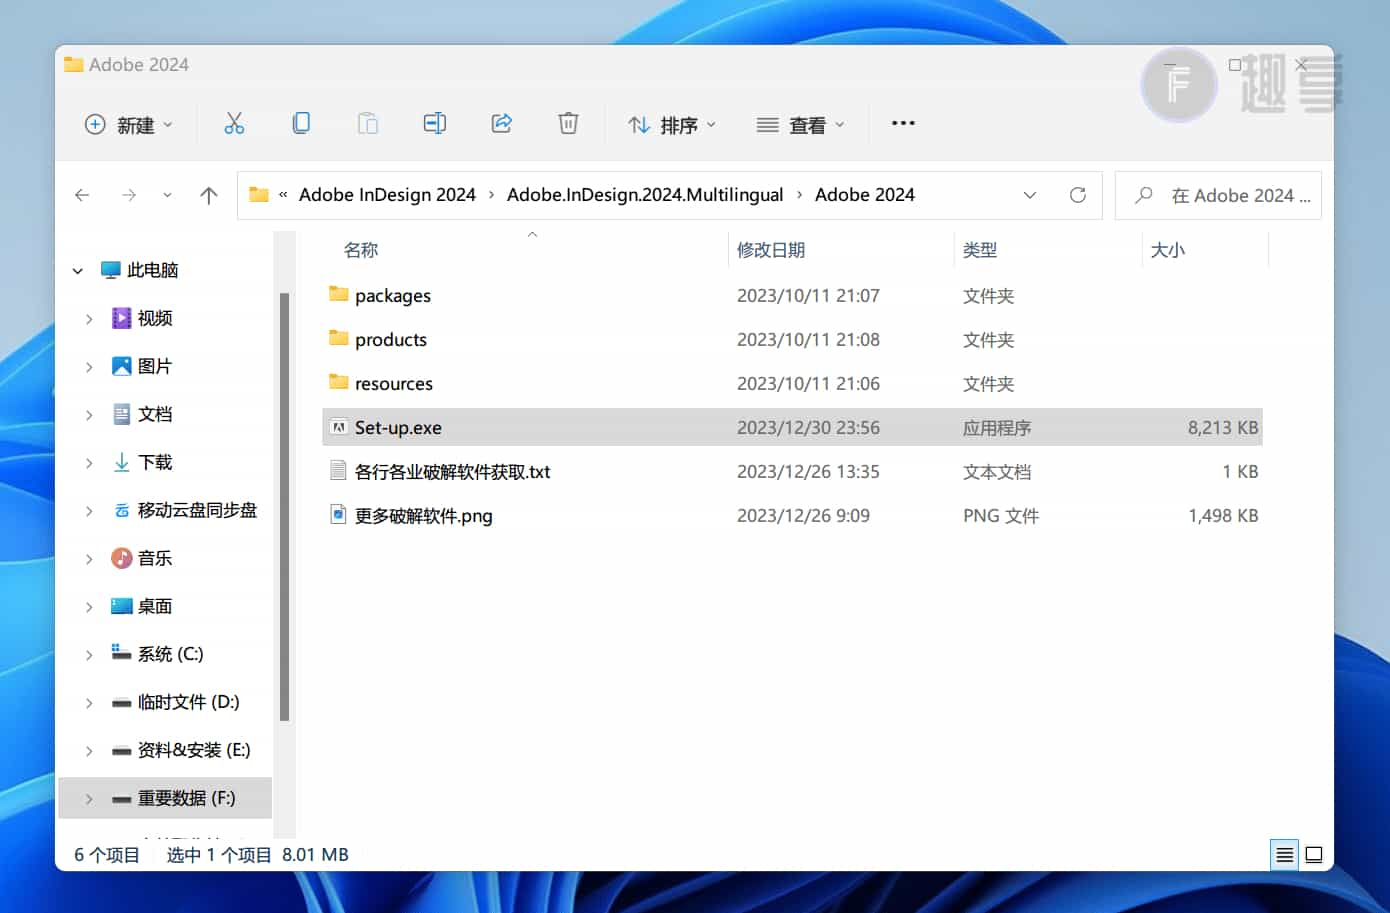Click Adobe.InDesign.2024.Multilingual breadcrumb
This screenshot has width=1390, height=913.
point(645,195)
